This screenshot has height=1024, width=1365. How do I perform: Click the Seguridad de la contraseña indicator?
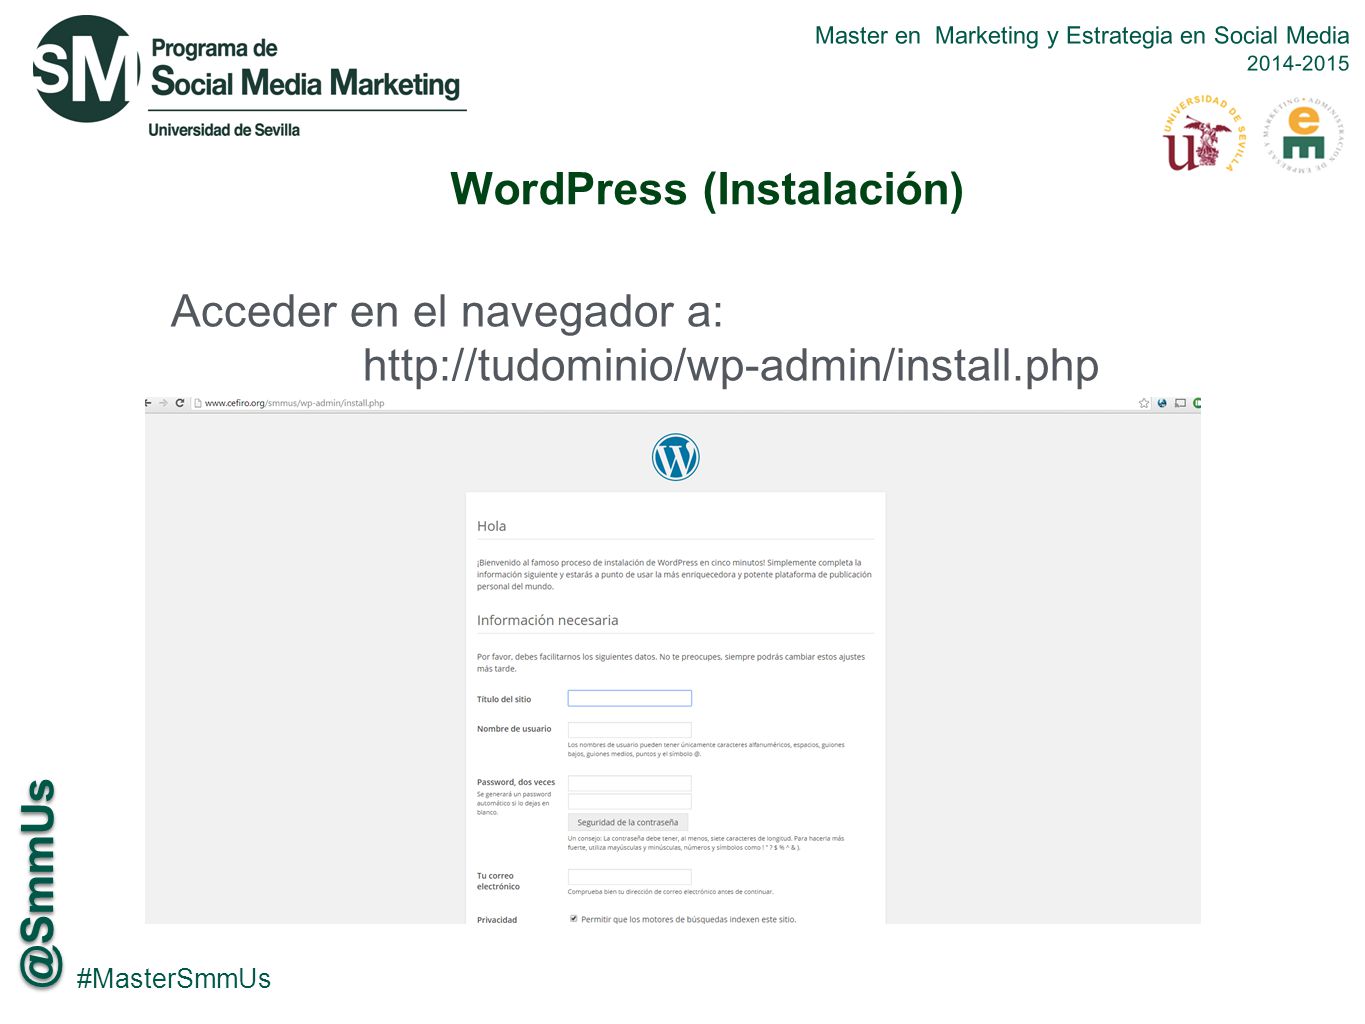[628, 822]
